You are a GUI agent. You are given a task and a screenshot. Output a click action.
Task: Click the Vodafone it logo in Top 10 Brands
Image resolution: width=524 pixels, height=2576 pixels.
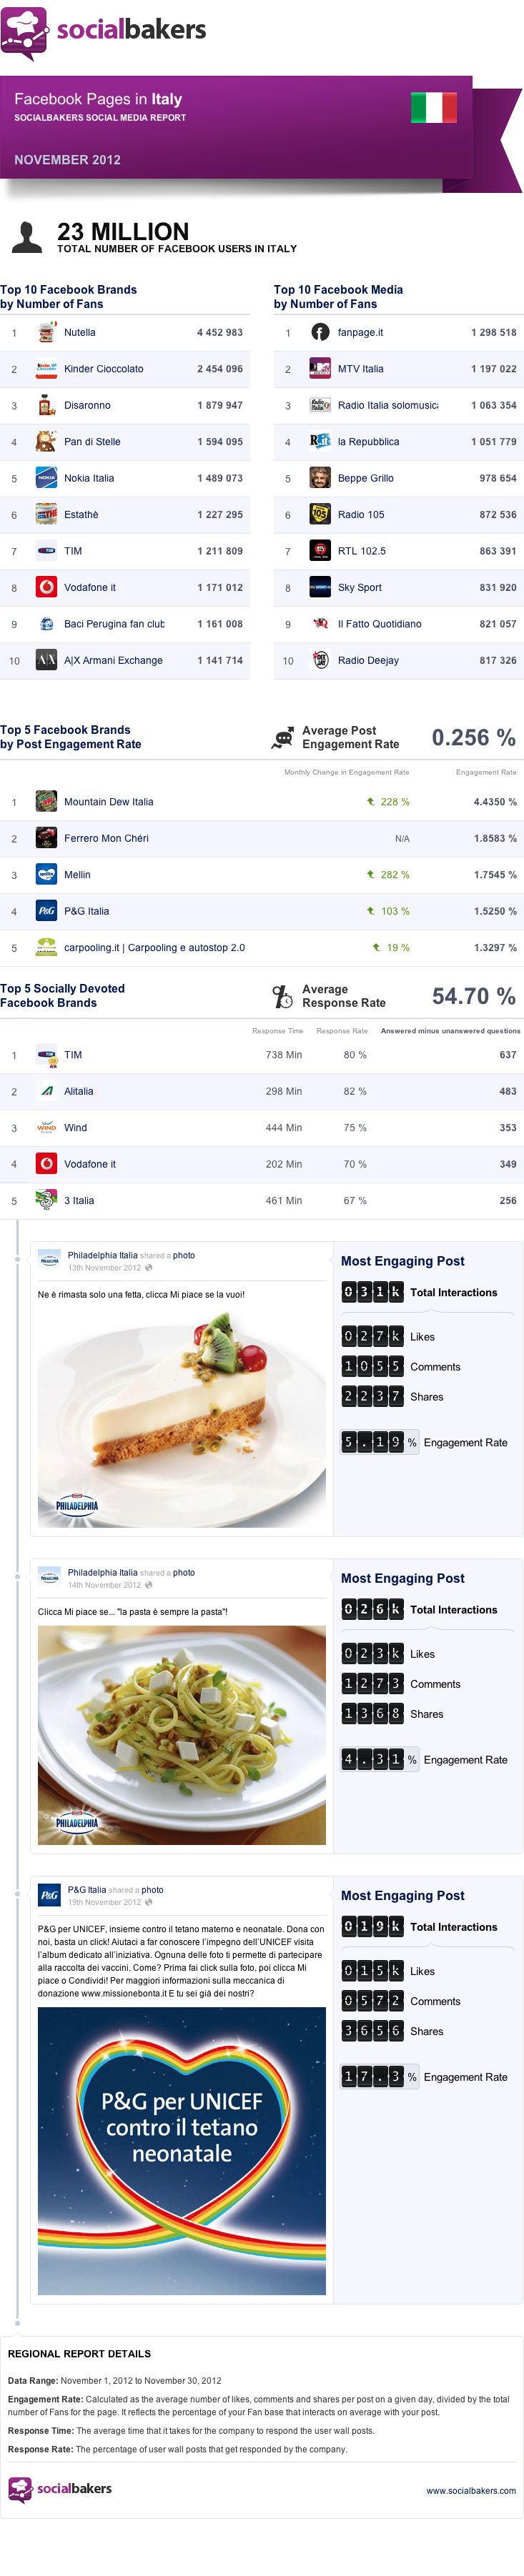pos(46,588)
